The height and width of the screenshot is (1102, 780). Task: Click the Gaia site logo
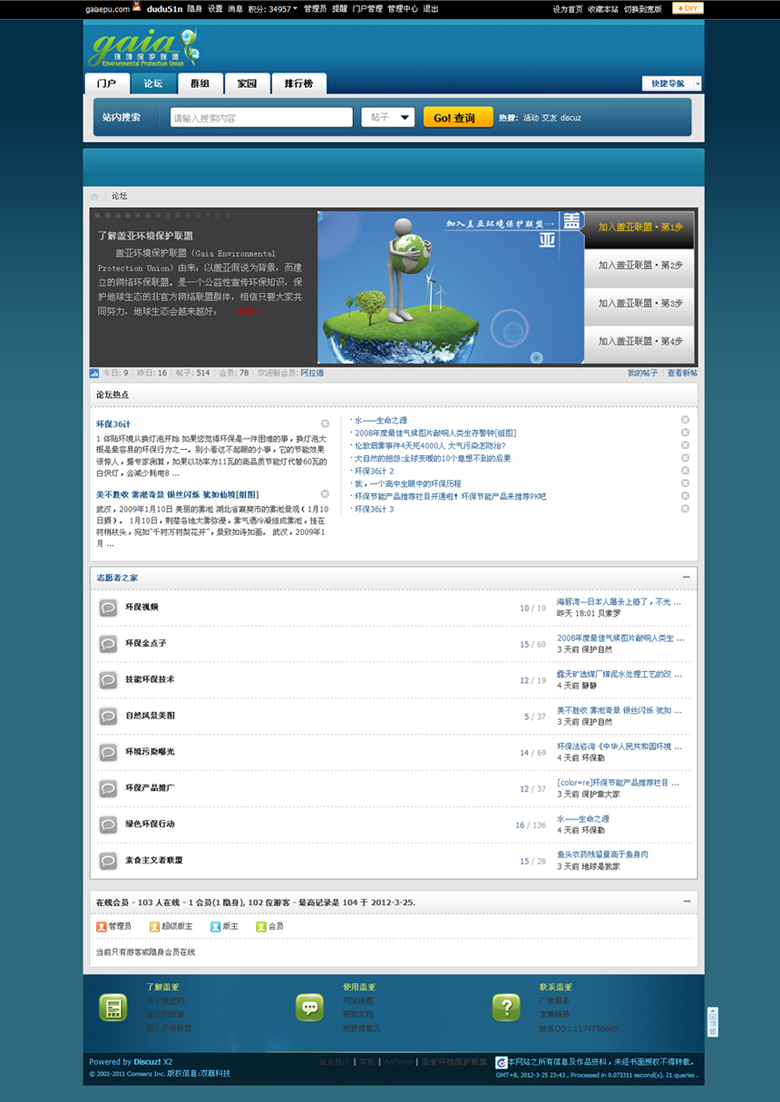143,48
